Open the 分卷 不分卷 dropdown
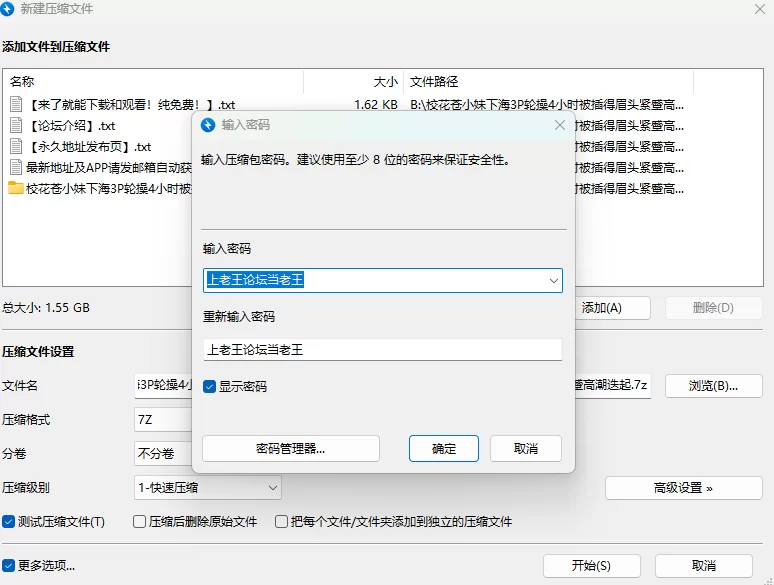Image resolution: width=774 pixels, height=585 pixels. 163,454
